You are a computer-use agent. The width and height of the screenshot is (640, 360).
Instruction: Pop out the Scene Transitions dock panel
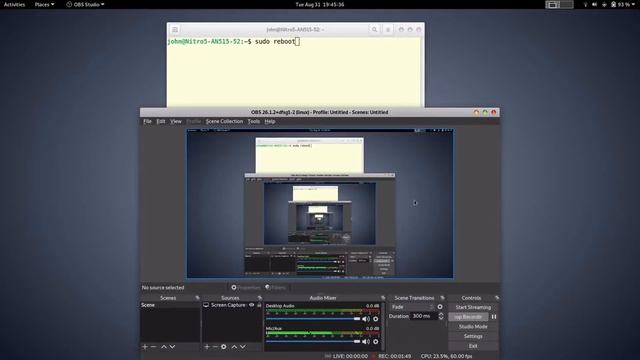(442, 298)
